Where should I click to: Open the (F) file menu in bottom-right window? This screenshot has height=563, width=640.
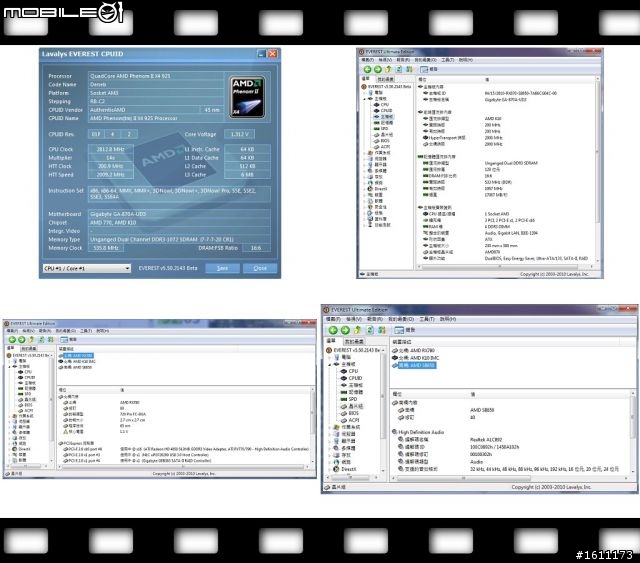(333, 319)
